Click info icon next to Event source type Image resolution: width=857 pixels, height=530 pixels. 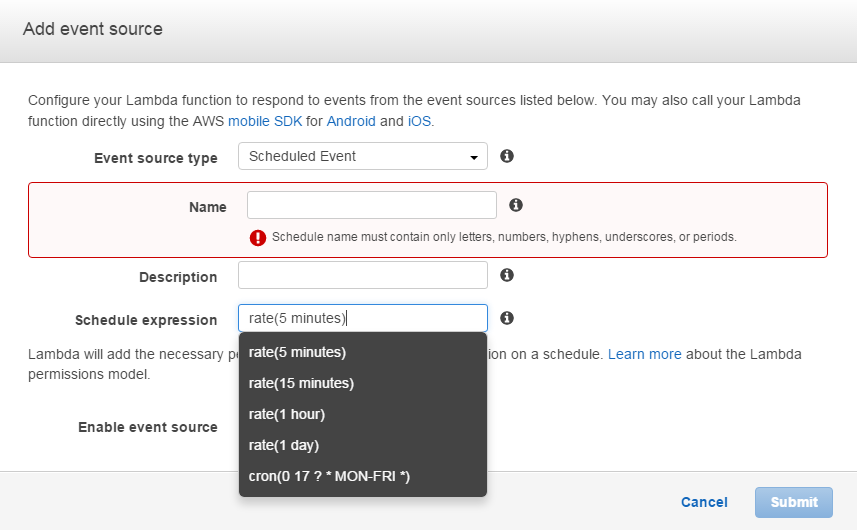click(507, 156)
